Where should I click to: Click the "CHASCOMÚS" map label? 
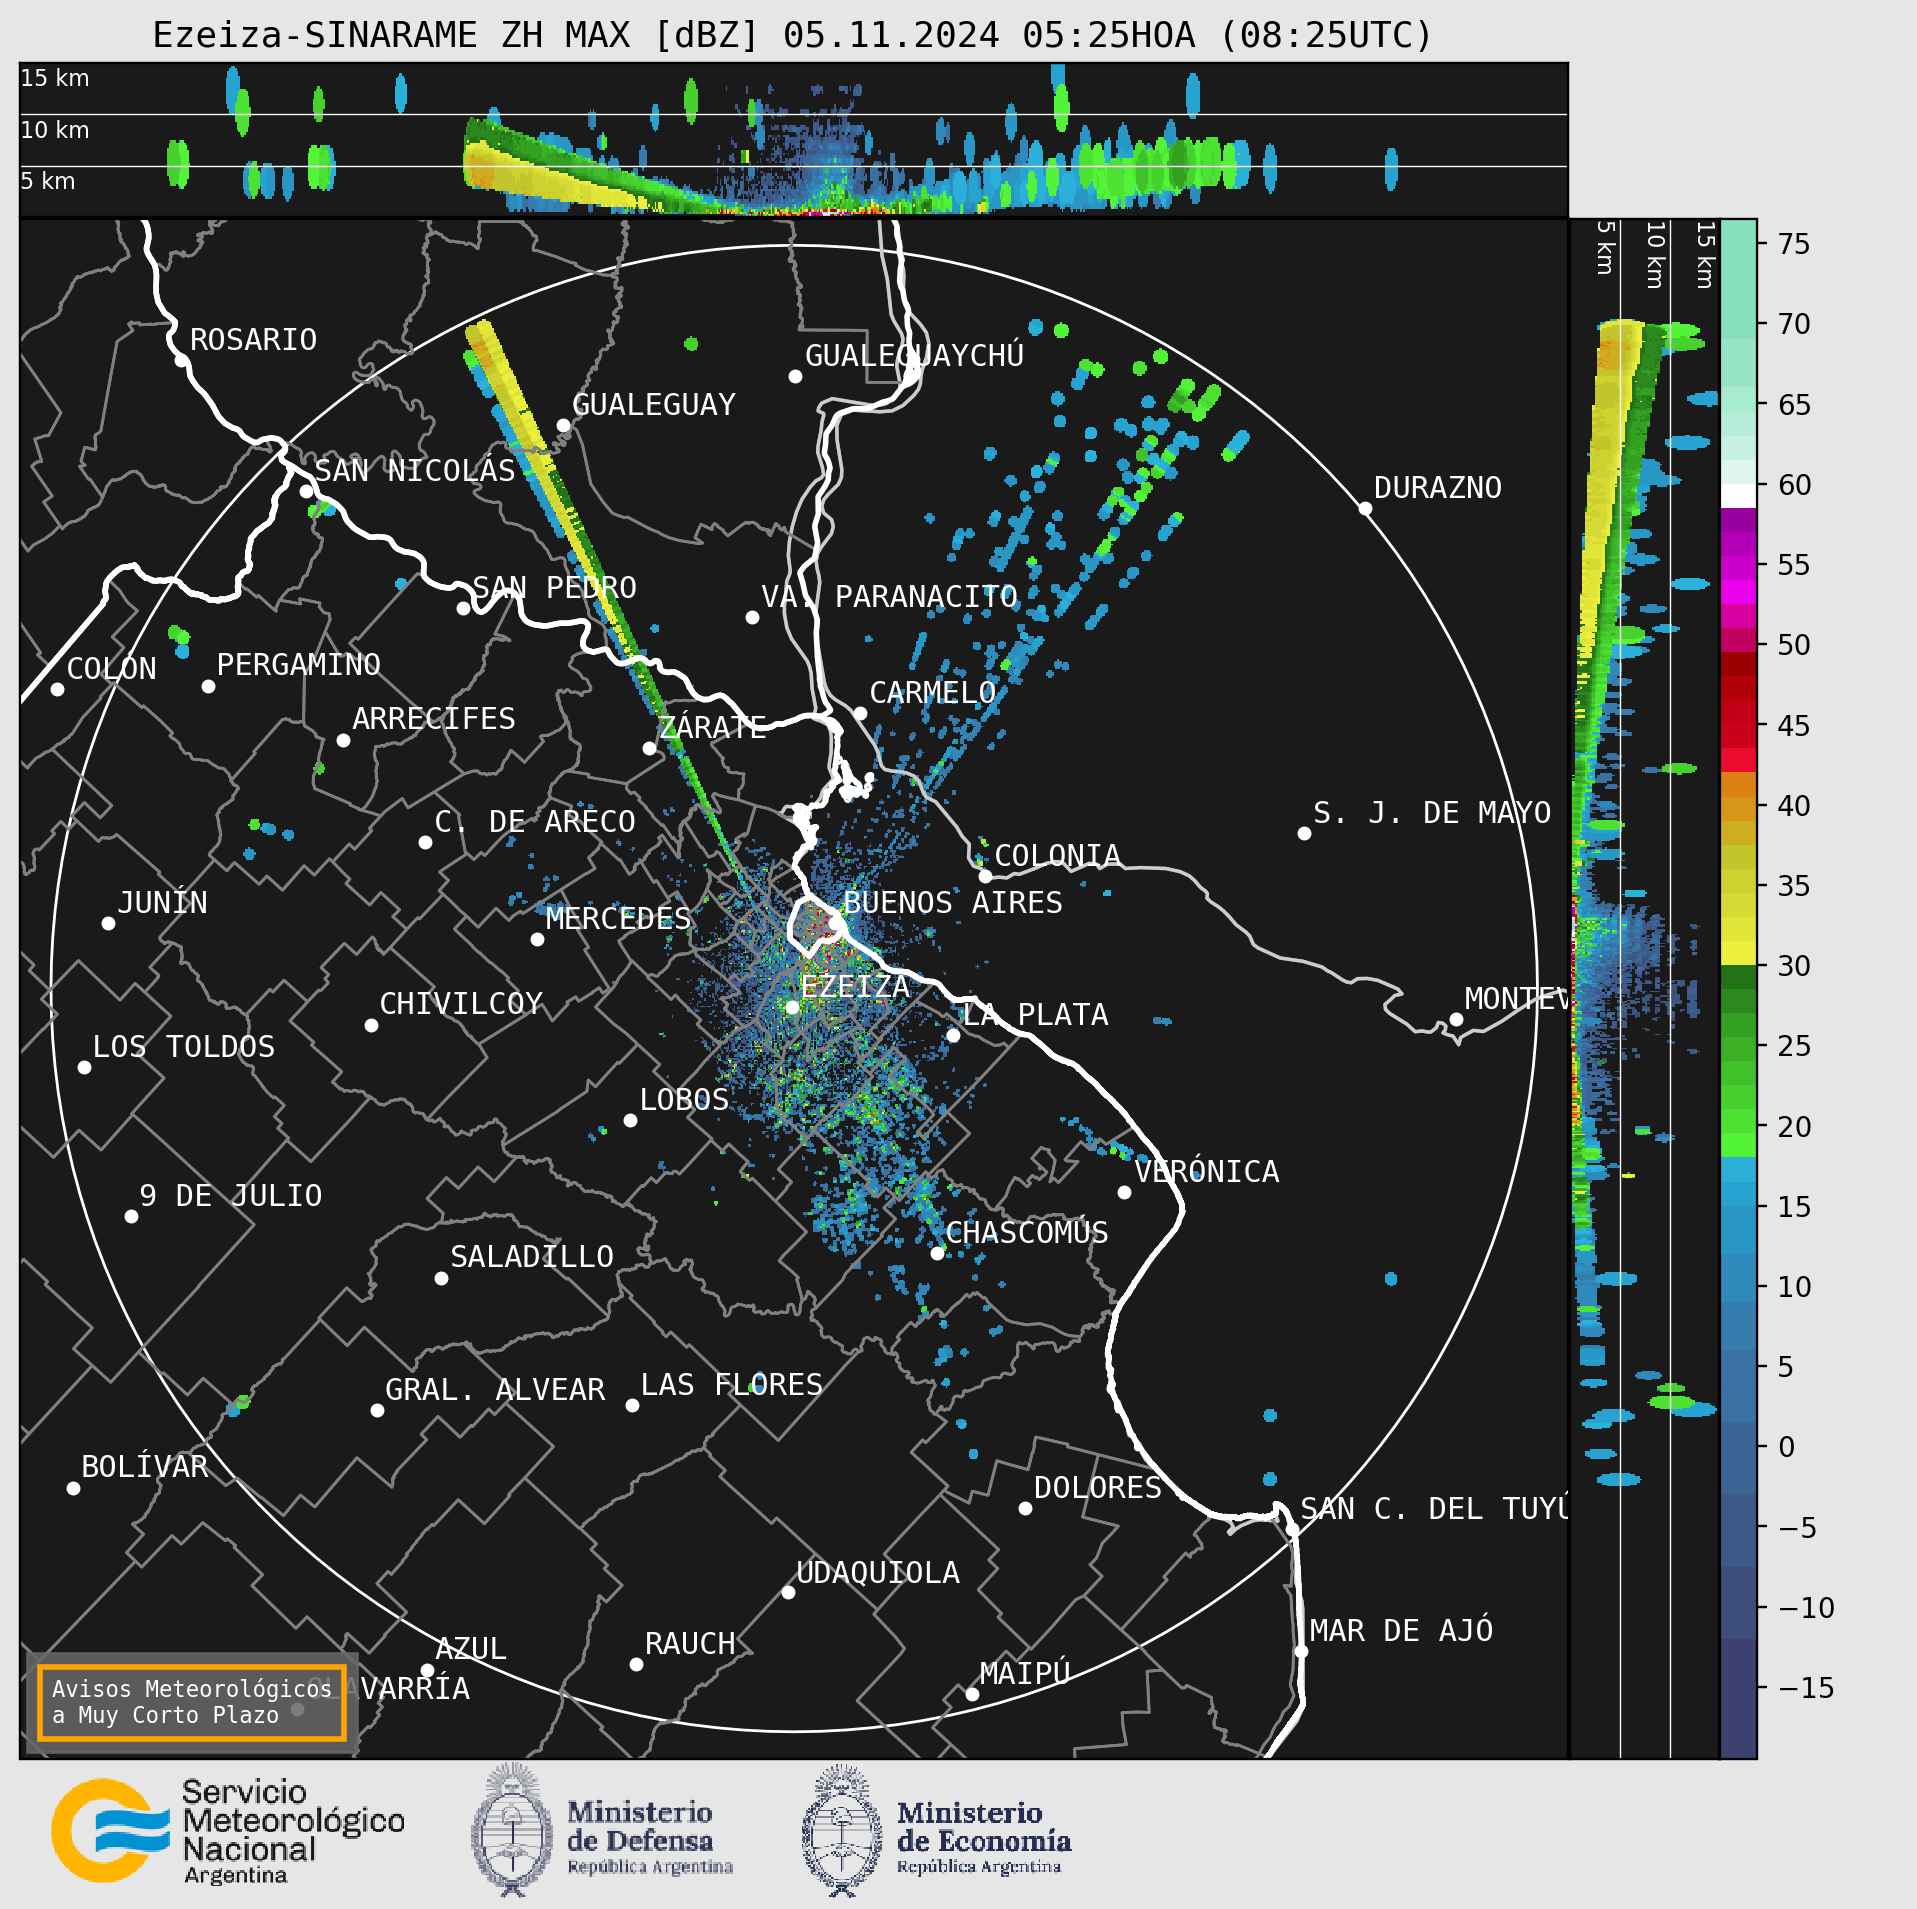[1026, 1232]
